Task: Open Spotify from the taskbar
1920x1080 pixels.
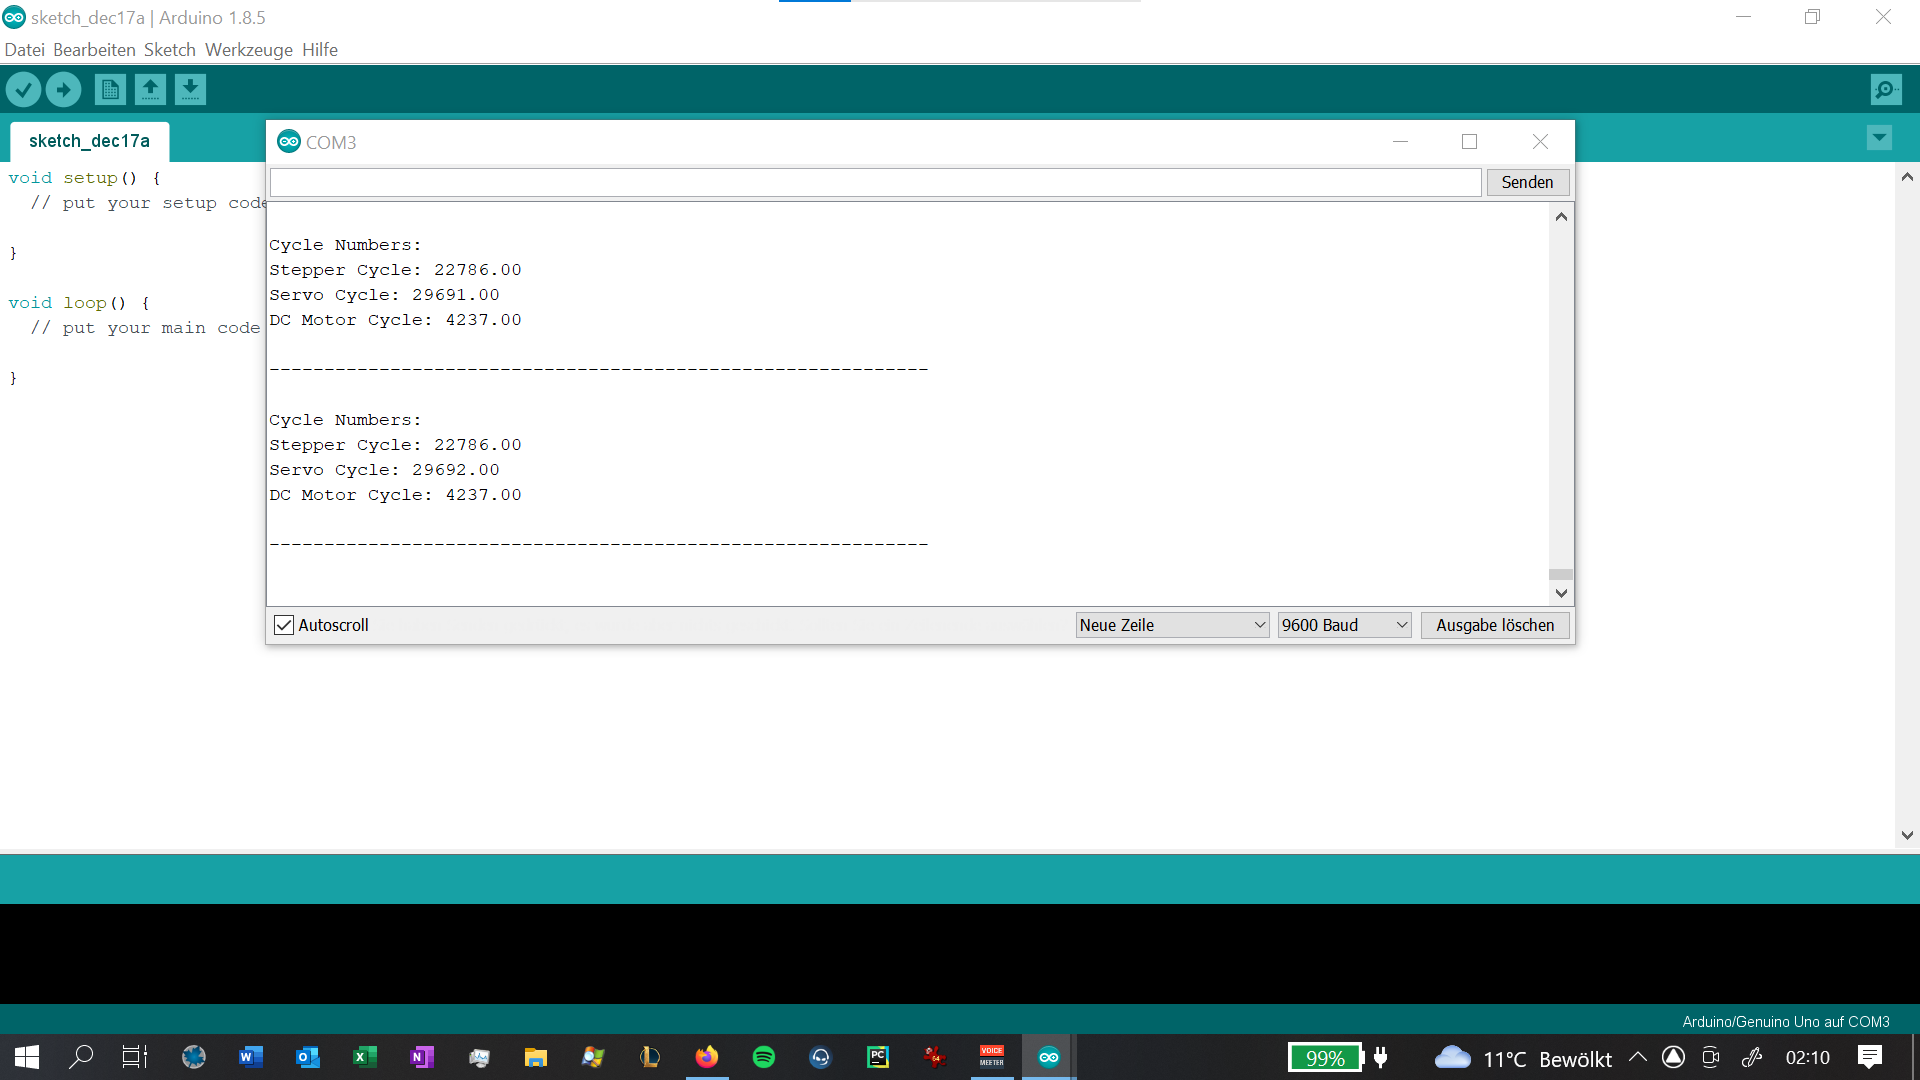Action: point(764,1057)
